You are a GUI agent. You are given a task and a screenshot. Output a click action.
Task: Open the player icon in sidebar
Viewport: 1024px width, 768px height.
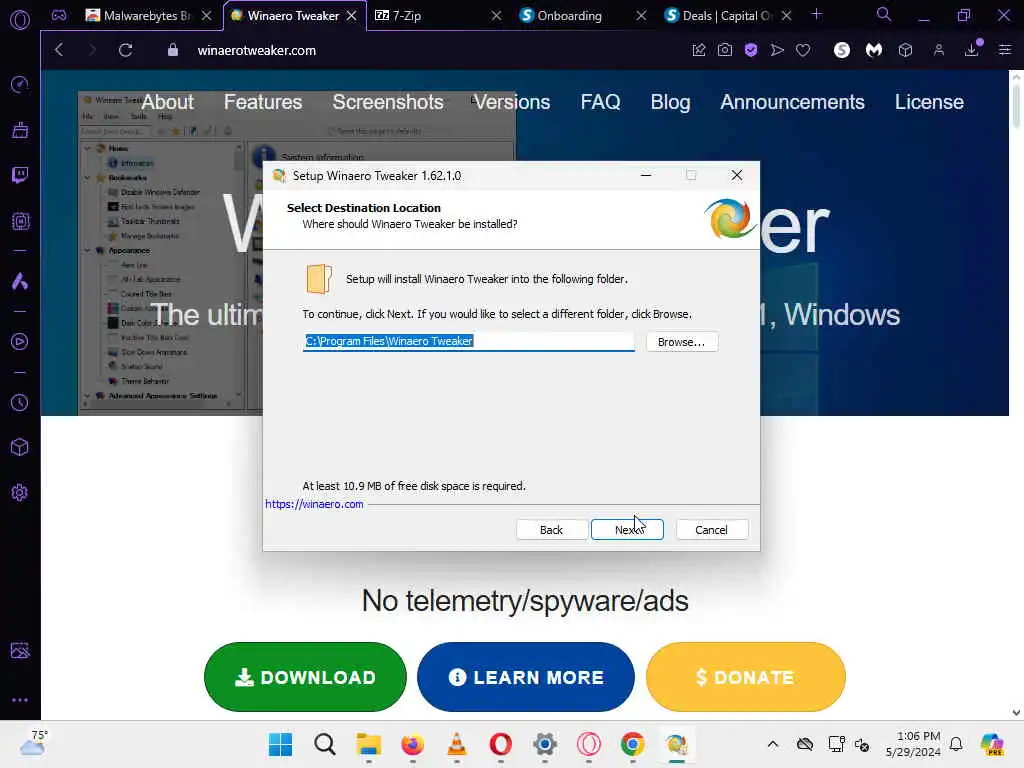(x=20, y=342)
